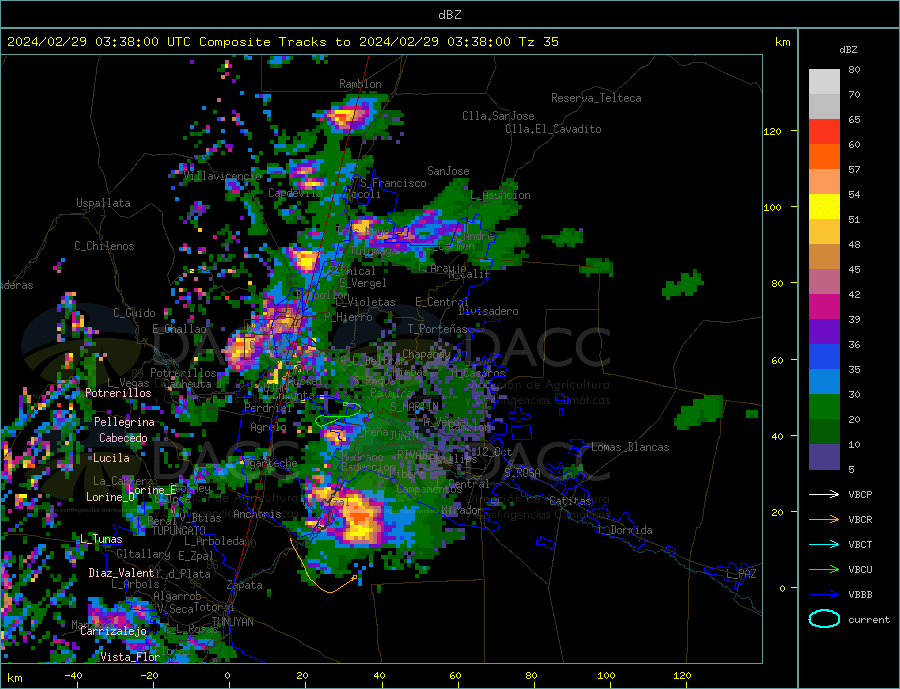
Task: Pick the bright green 20-30 dBZ legend band
Action: 824,407
